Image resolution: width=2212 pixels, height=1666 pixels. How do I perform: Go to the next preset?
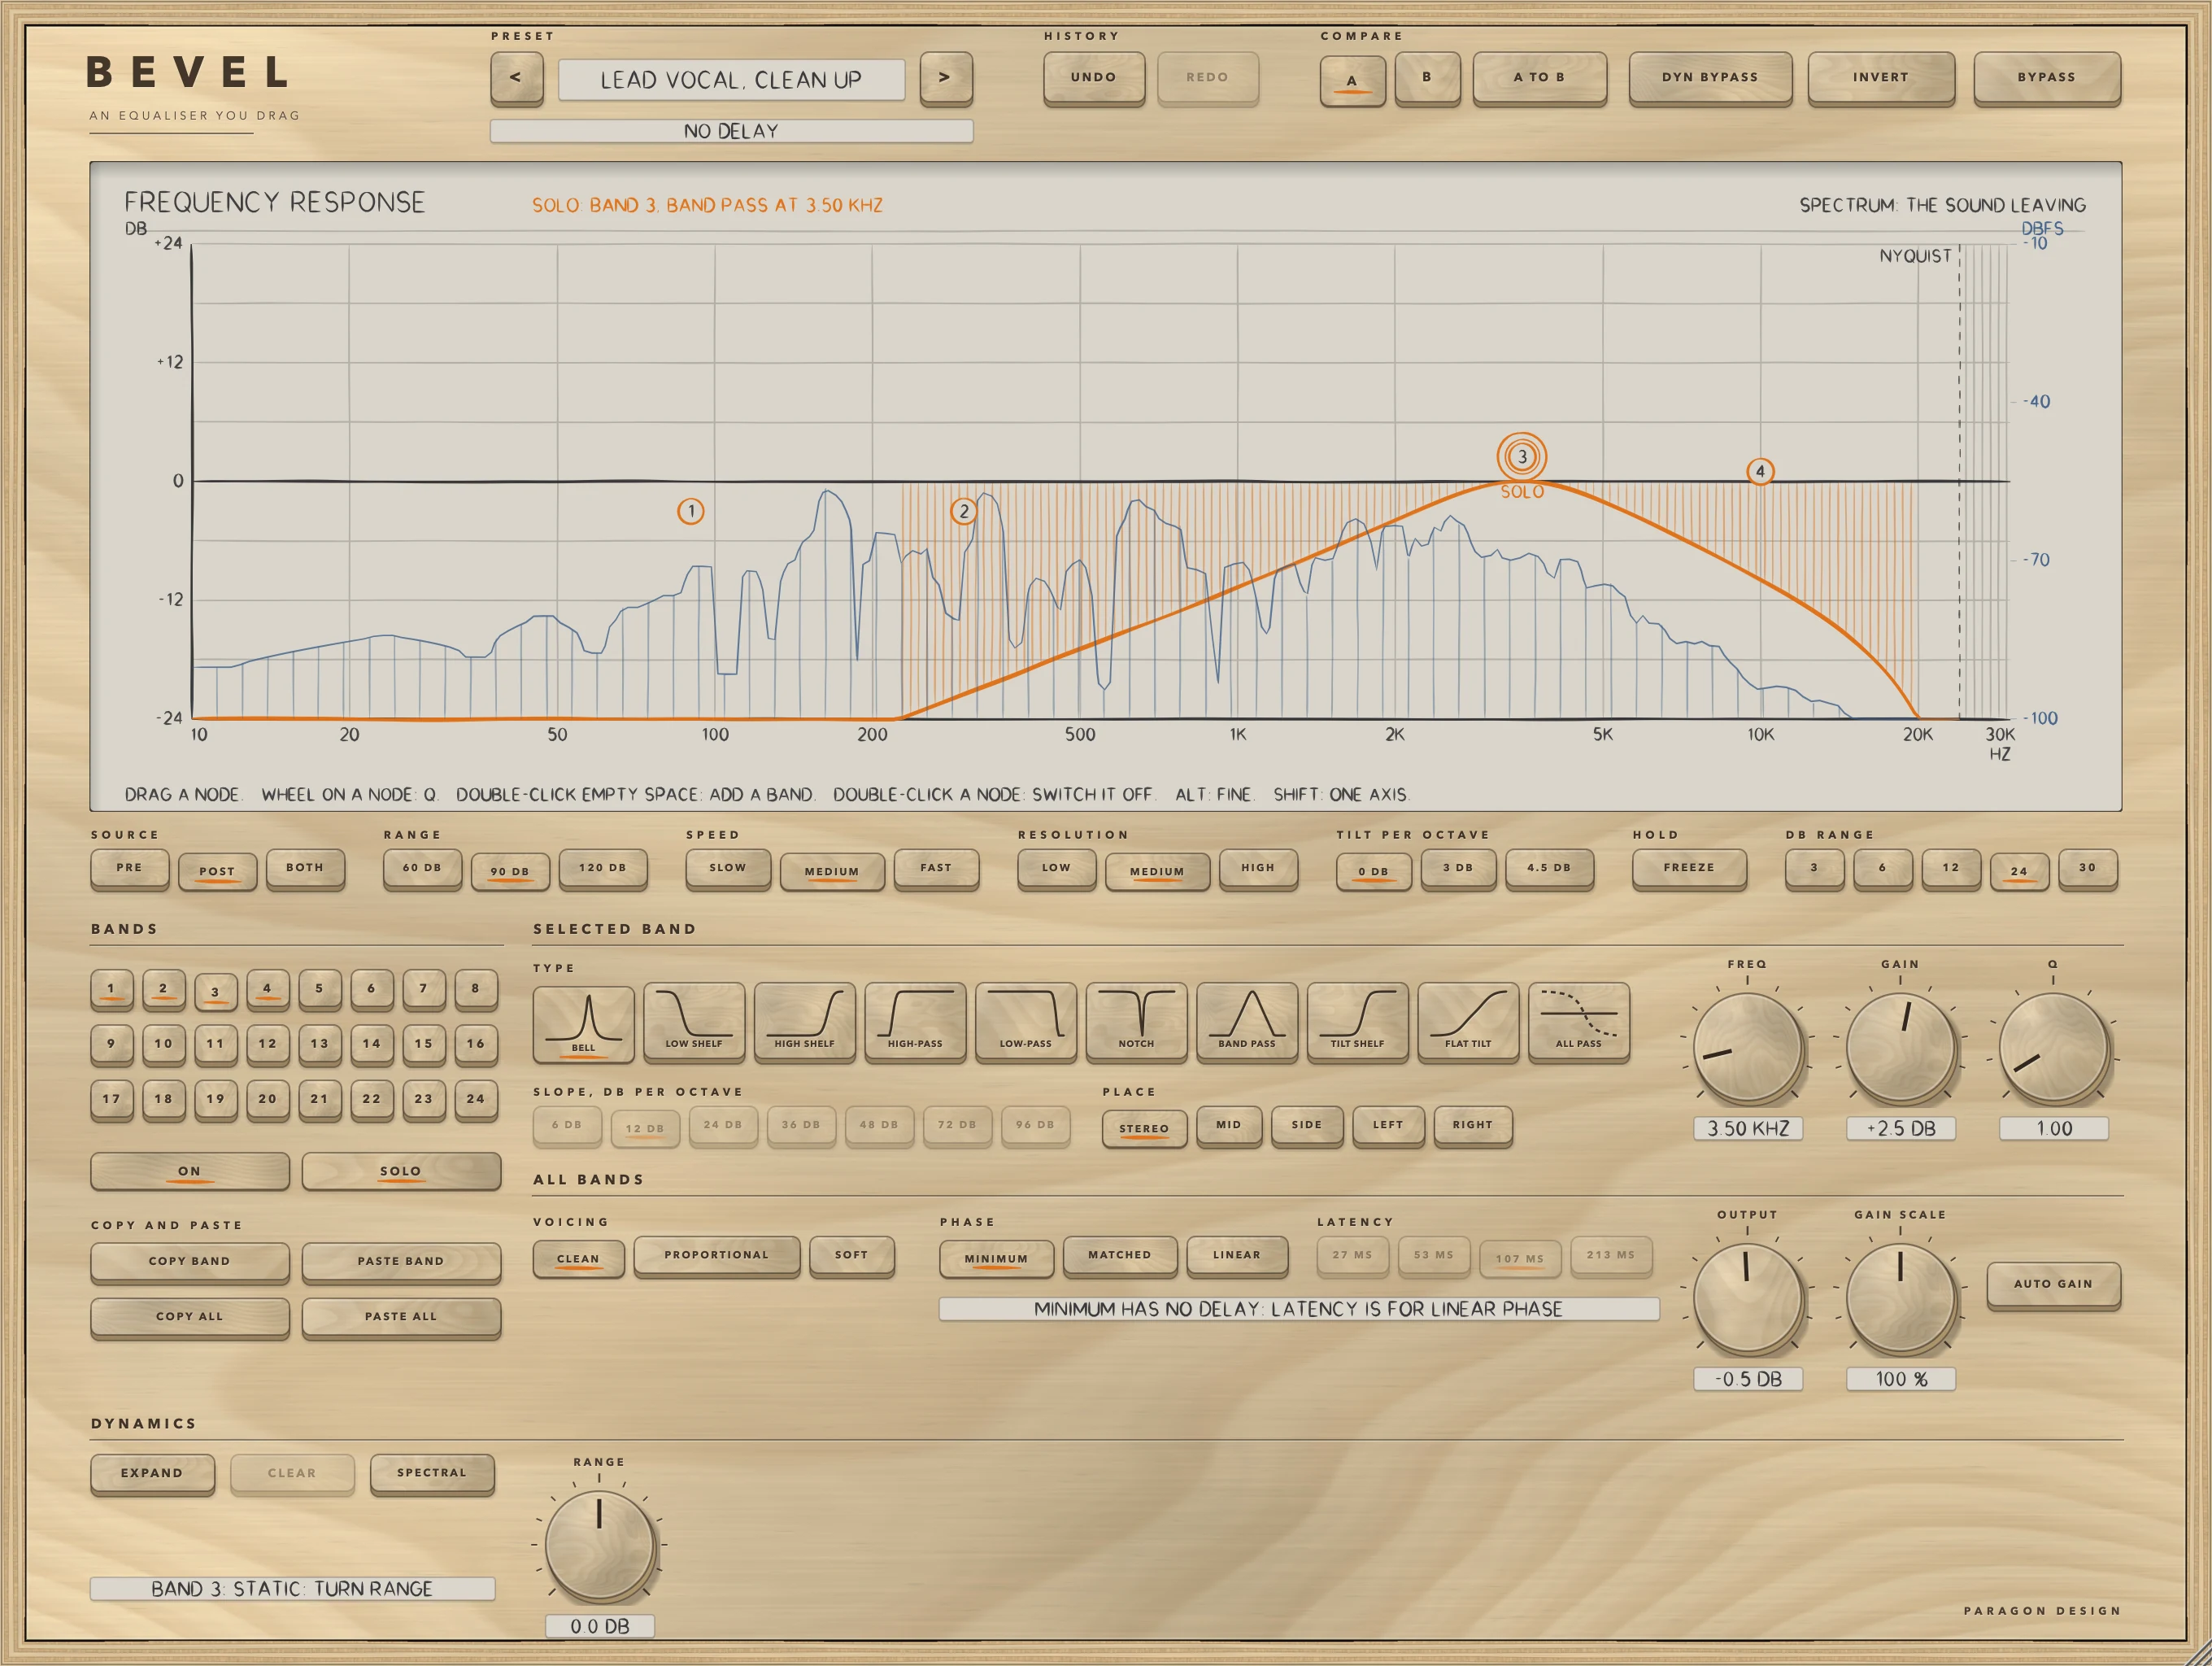click(945, 78)
